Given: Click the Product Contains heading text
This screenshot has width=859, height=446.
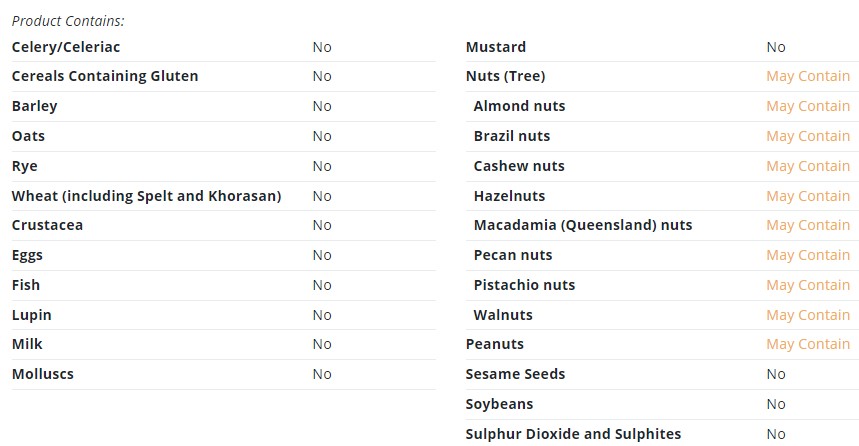Looking at the screenshot, I should point(68,21).
